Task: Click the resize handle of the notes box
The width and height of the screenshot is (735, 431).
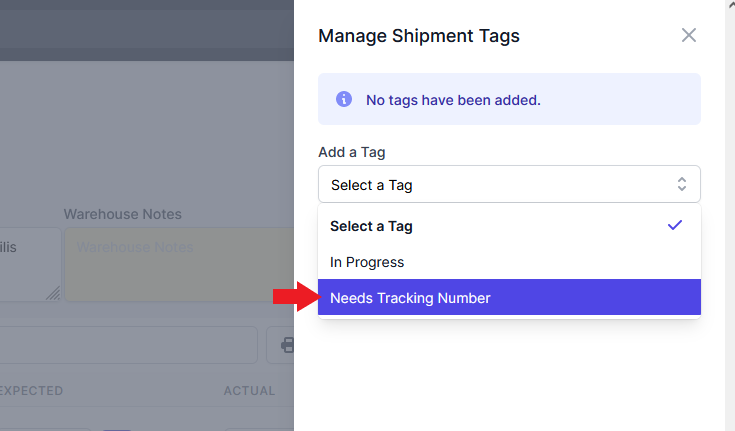Action: click(53, 293)
